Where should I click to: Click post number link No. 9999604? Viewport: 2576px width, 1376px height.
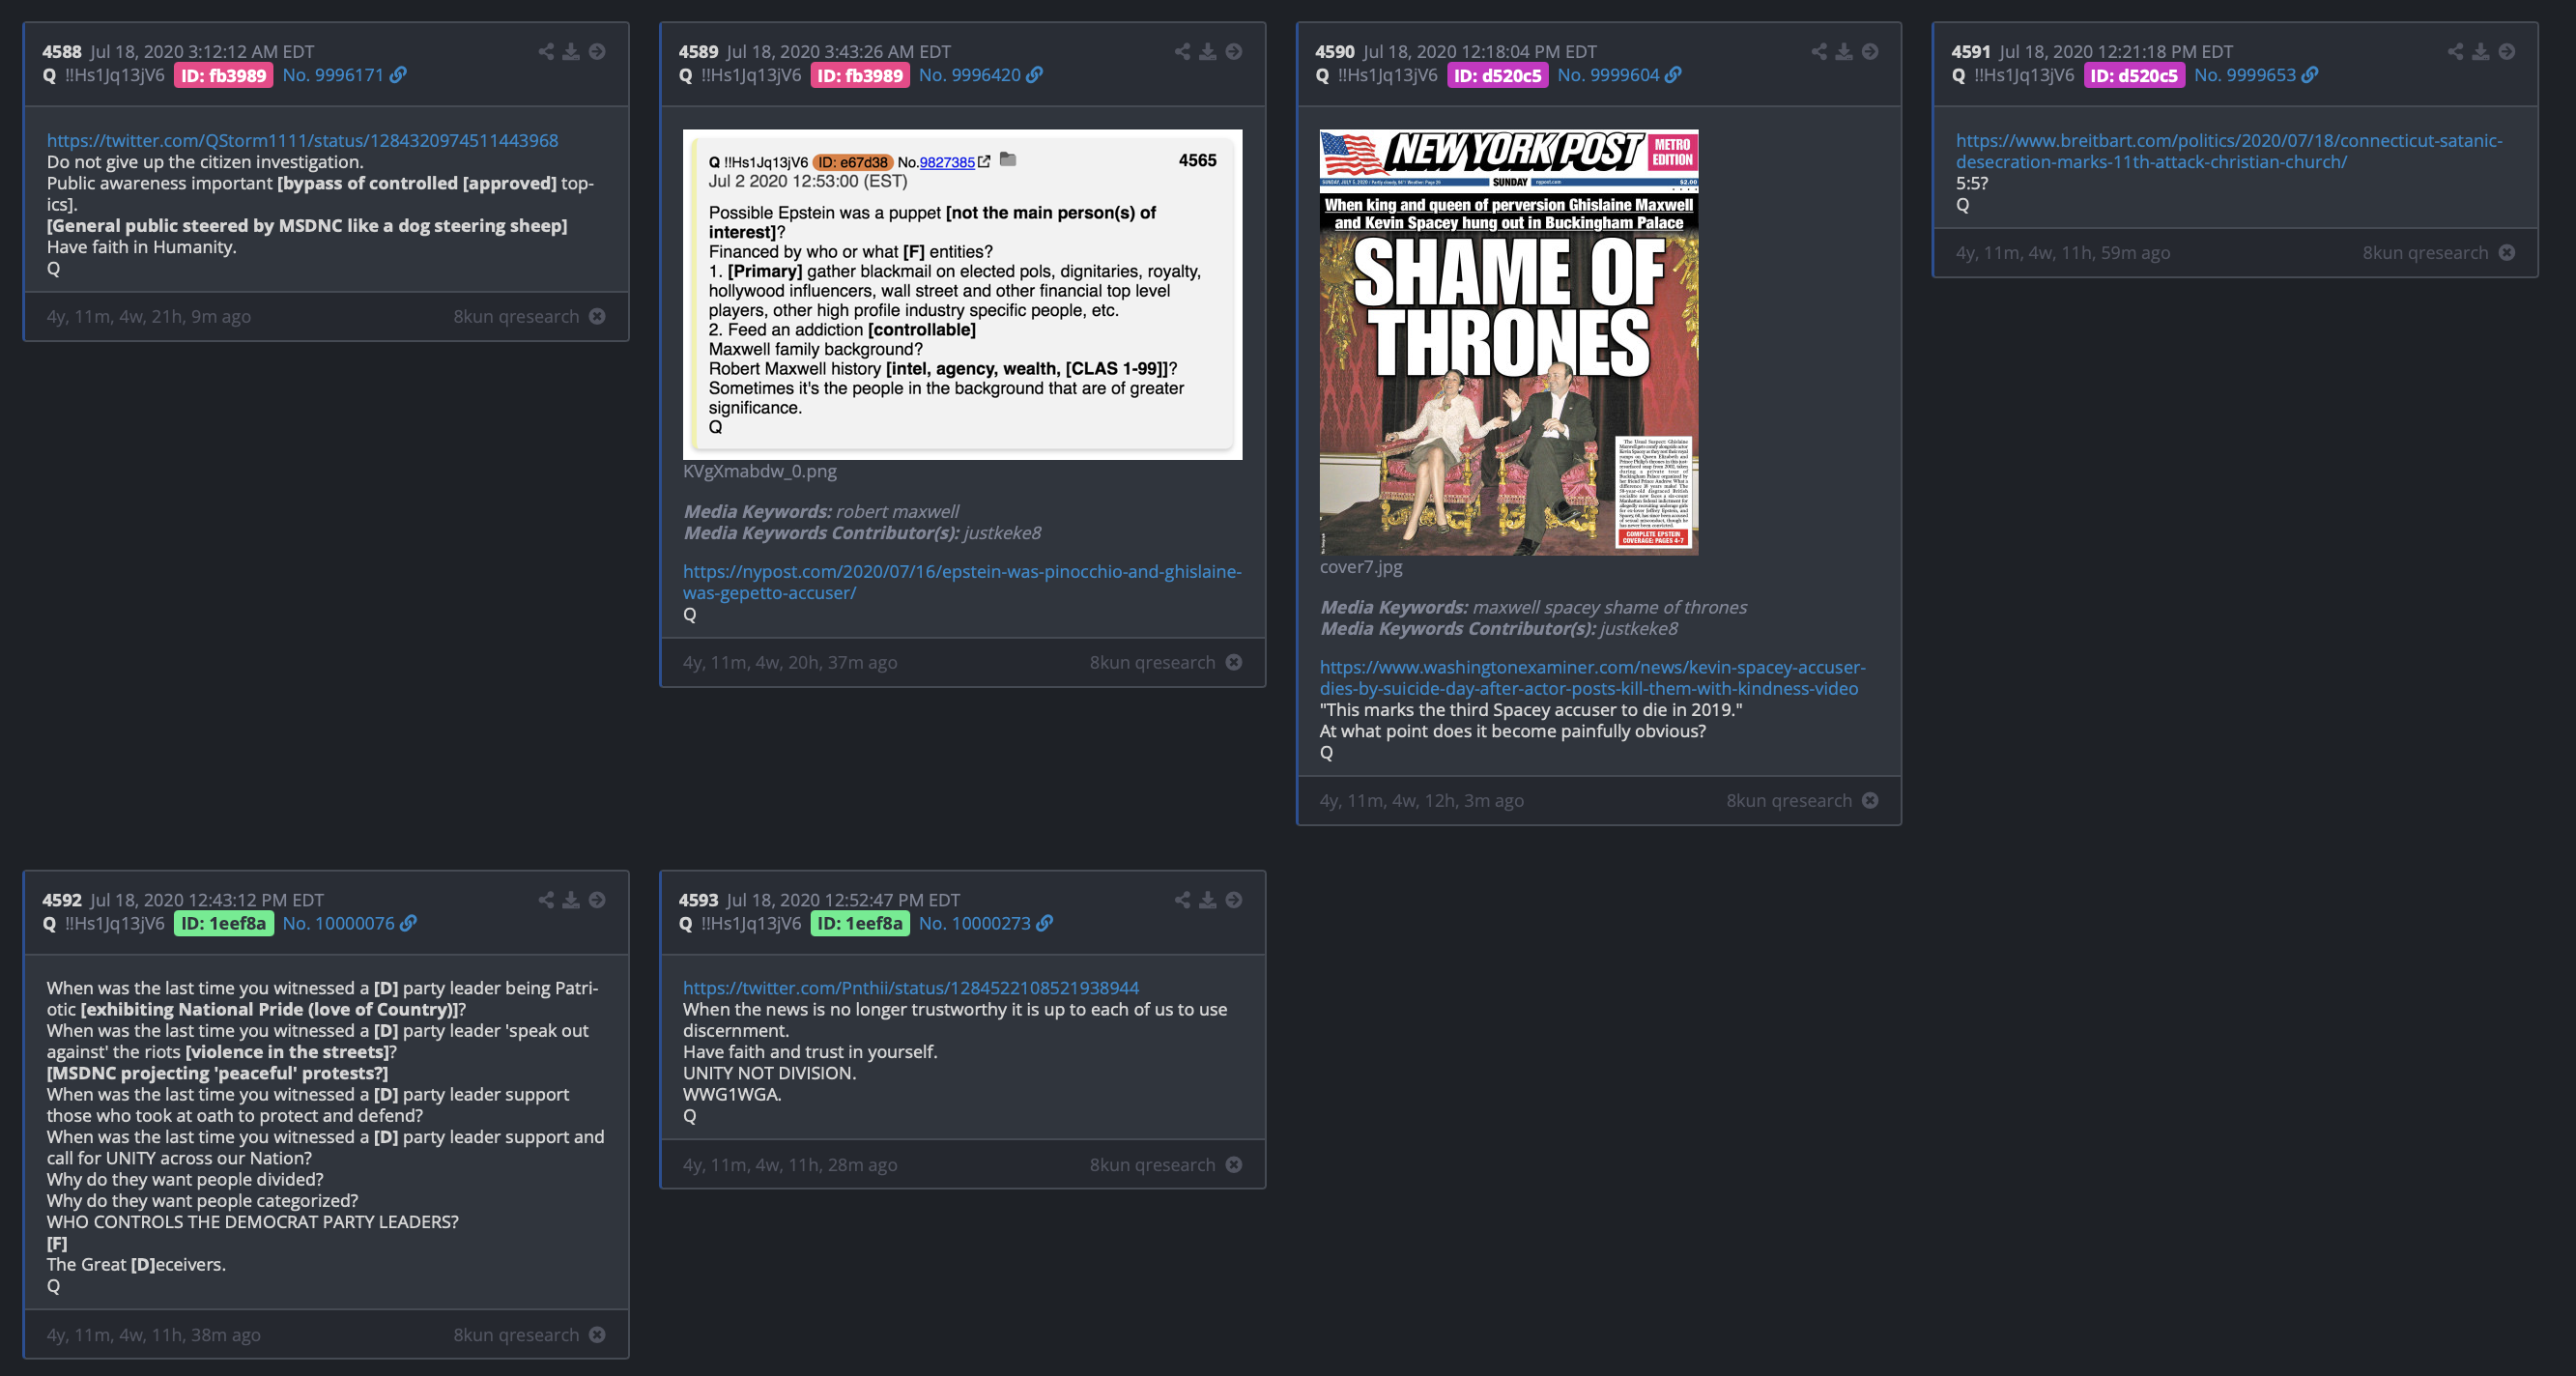pos(1608,75)
